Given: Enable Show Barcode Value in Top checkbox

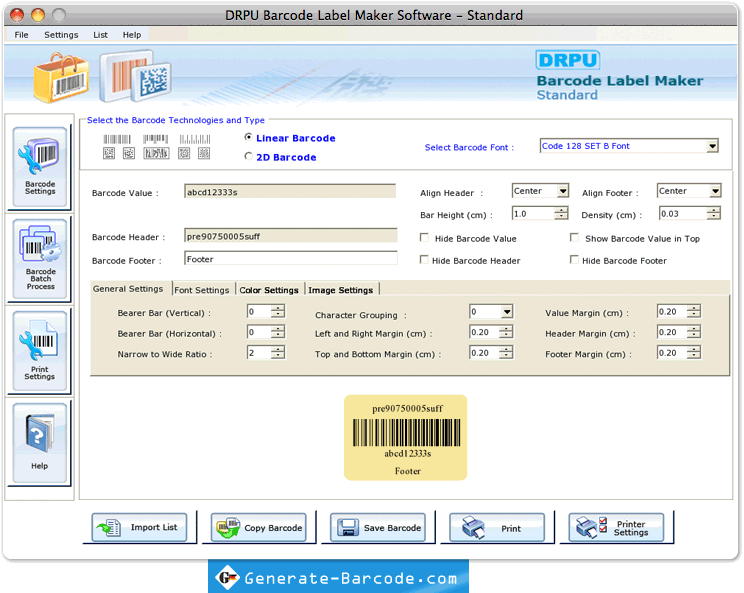Looking at the screenshot, I should pos(574,237).
